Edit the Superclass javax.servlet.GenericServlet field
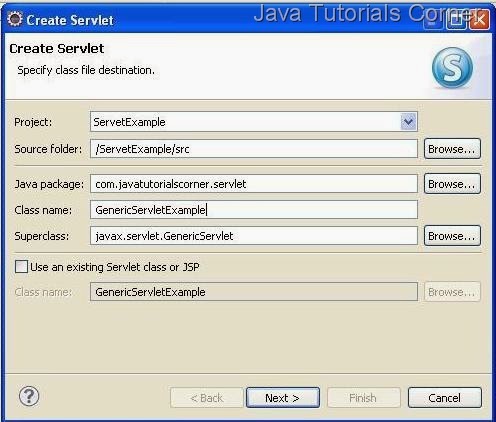Image resolution: width=496 pixels, height=422 pixels. (x=254, y=236)
